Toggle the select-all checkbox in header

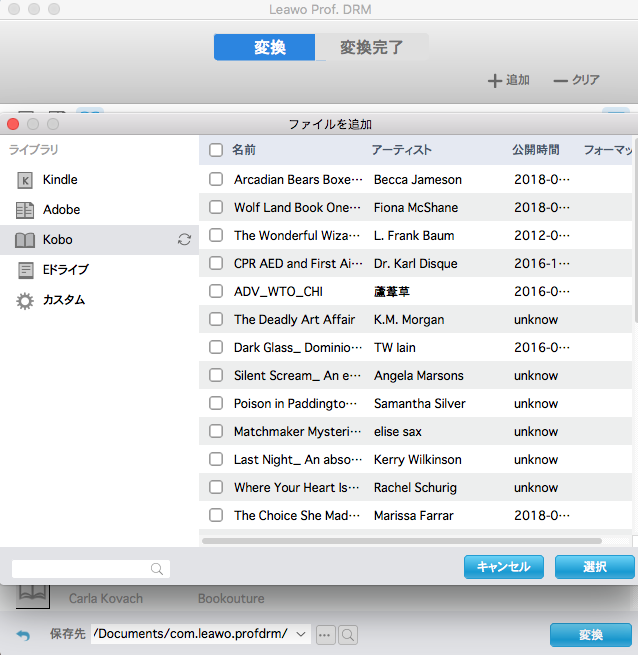click(216, 150)
